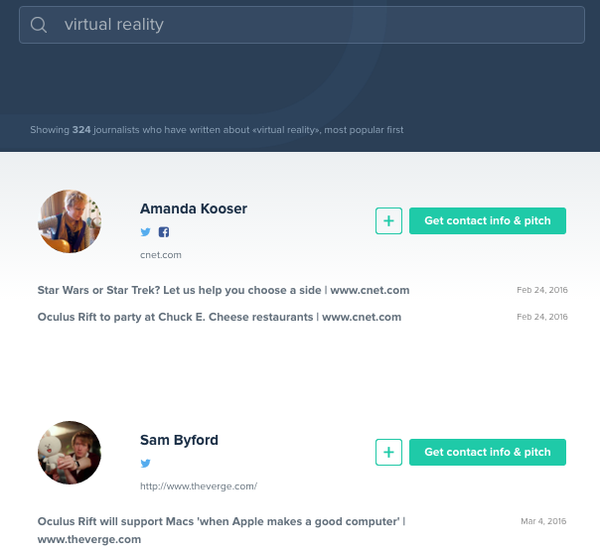
Task: Open Amanda Kooser's Twitter profile icon
Action: [145, 232]
